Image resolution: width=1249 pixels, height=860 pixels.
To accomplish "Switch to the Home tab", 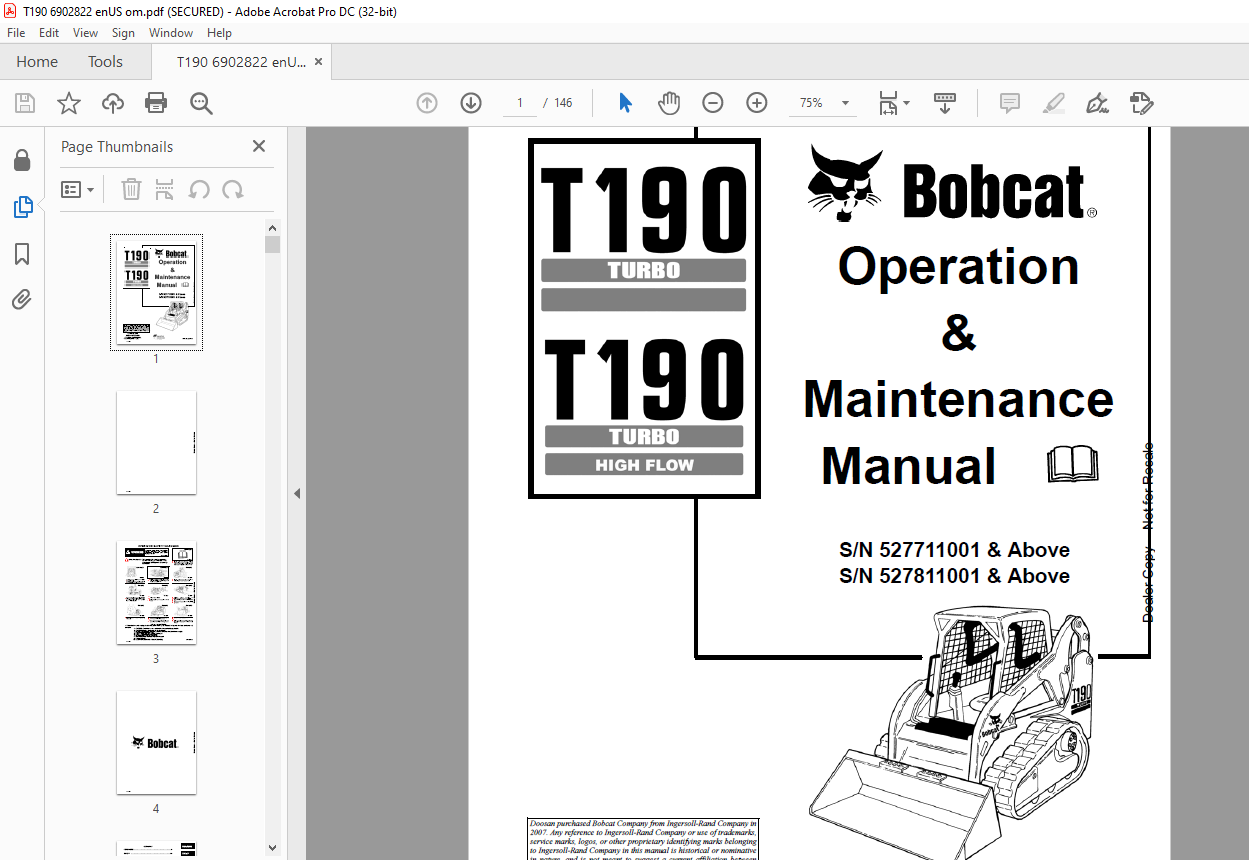I will (37, 62).
